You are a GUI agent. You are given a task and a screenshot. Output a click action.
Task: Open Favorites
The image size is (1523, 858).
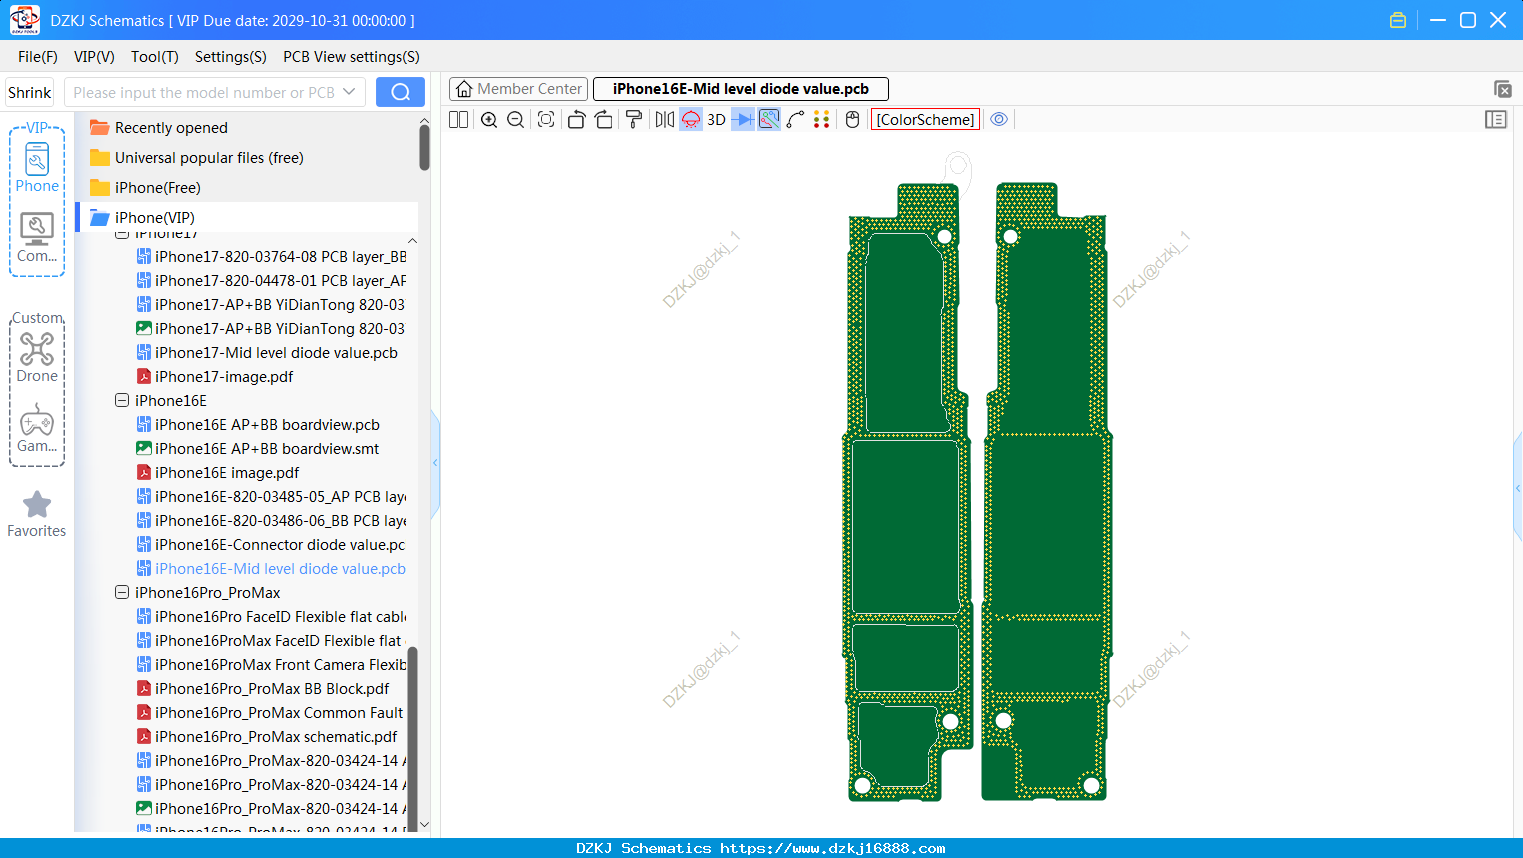(37, 514)
